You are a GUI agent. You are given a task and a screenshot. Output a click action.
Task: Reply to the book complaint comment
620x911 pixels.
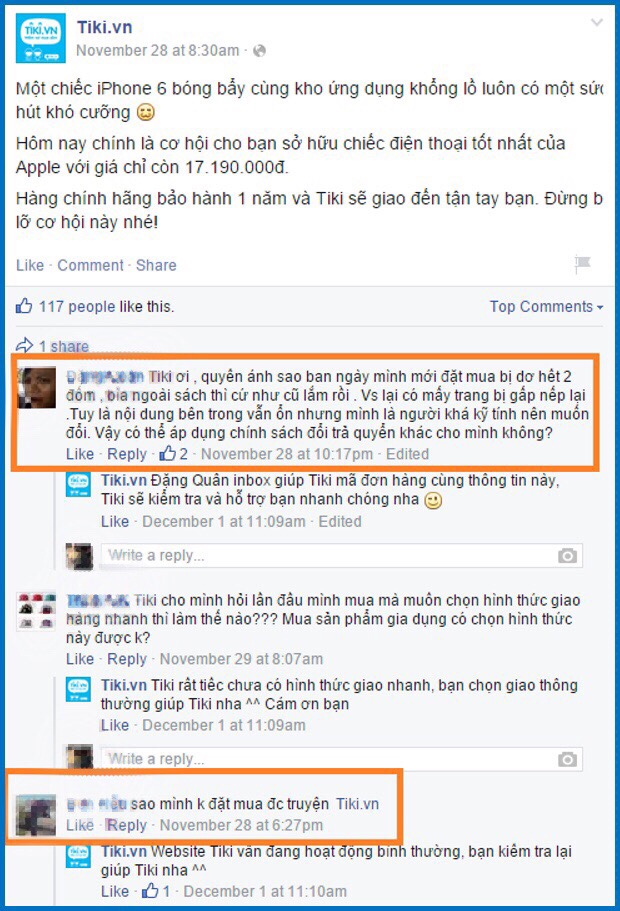[x=127, y=454]
